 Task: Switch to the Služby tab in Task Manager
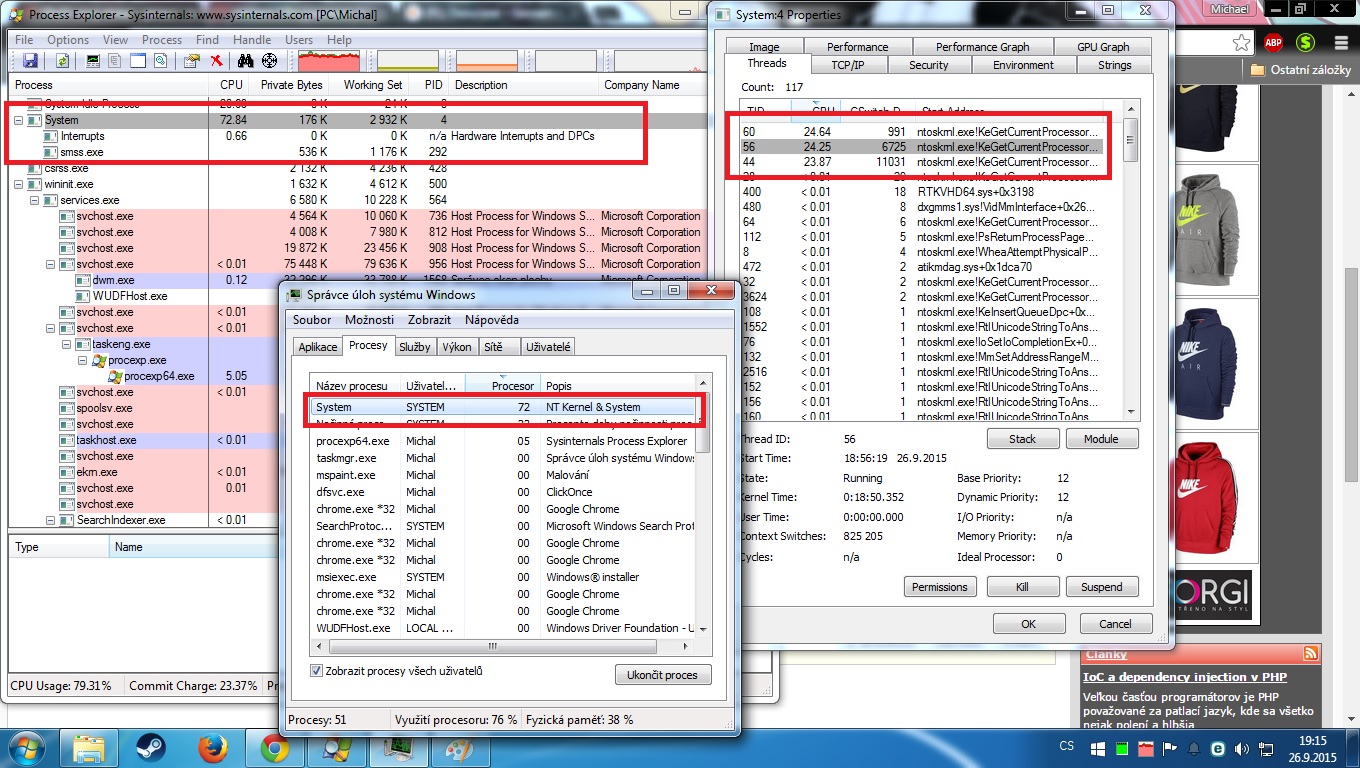pyautogui.click(x=415, y=347)
